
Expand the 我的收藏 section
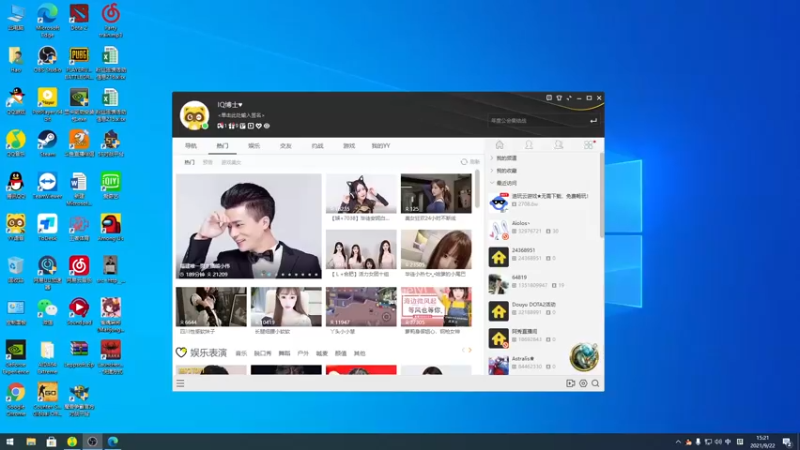[504, 170]
